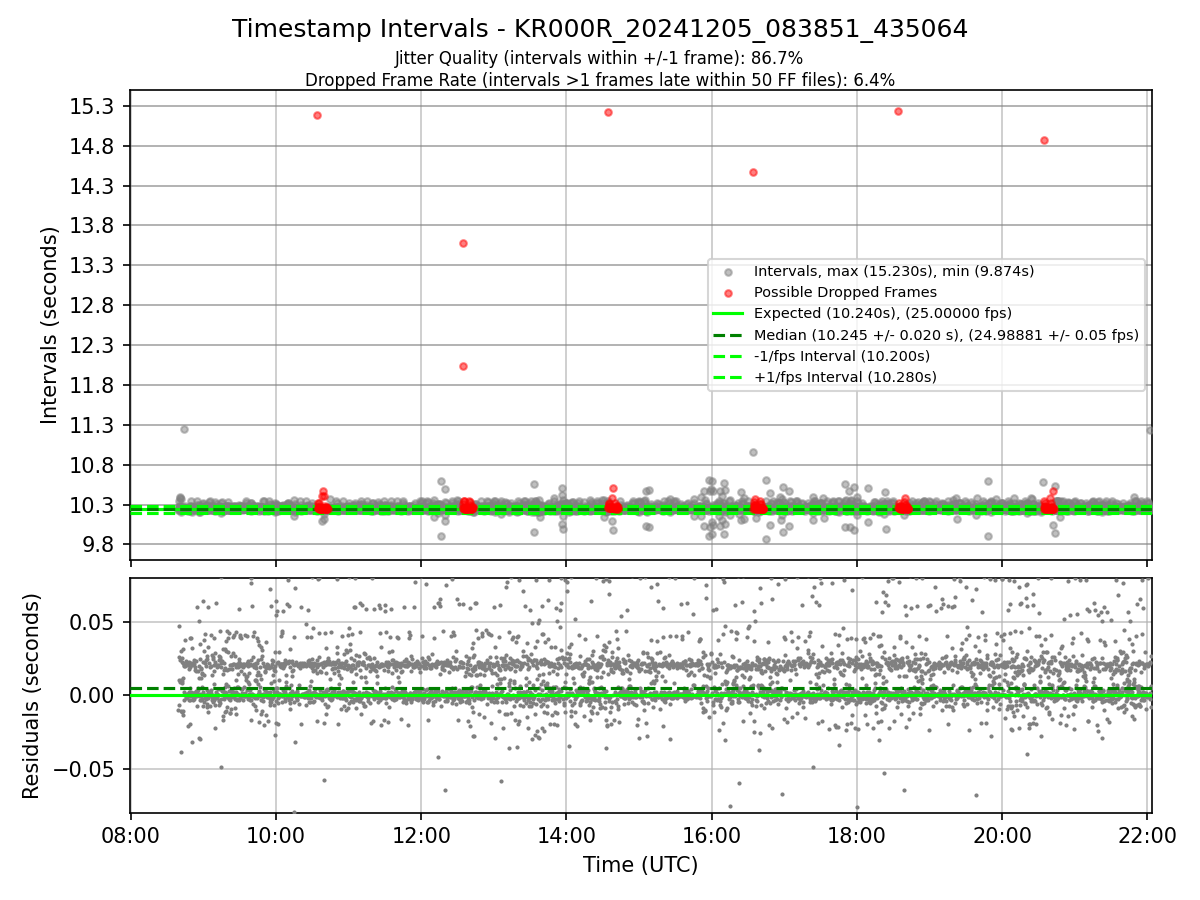Click red dropped-frame point near 14.5 seconds after 16:00
The image size is (1200, 900).
pyautogui.click(x=753, y=172)
